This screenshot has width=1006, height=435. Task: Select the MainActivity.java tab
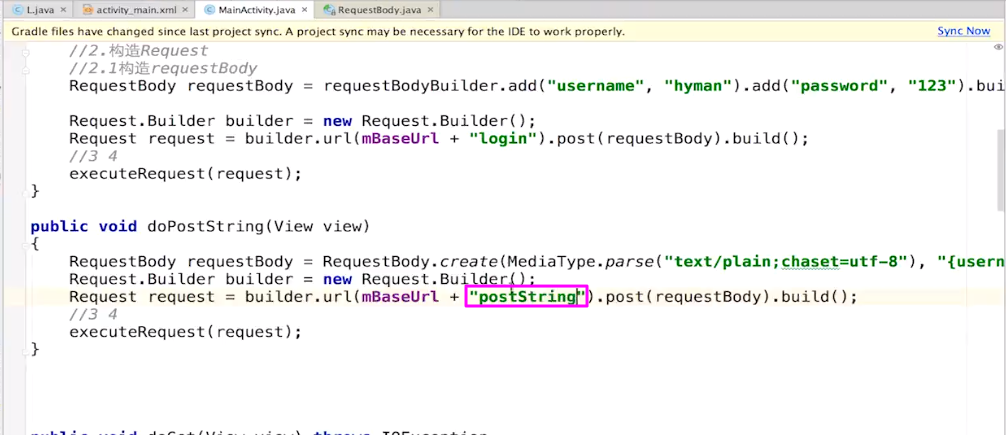pyautogui.click(x=258, y=10)
